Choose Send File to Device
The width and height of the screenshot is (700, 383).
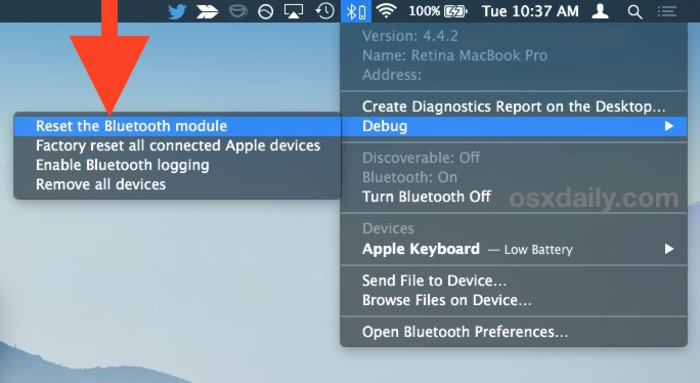(514, 281)
